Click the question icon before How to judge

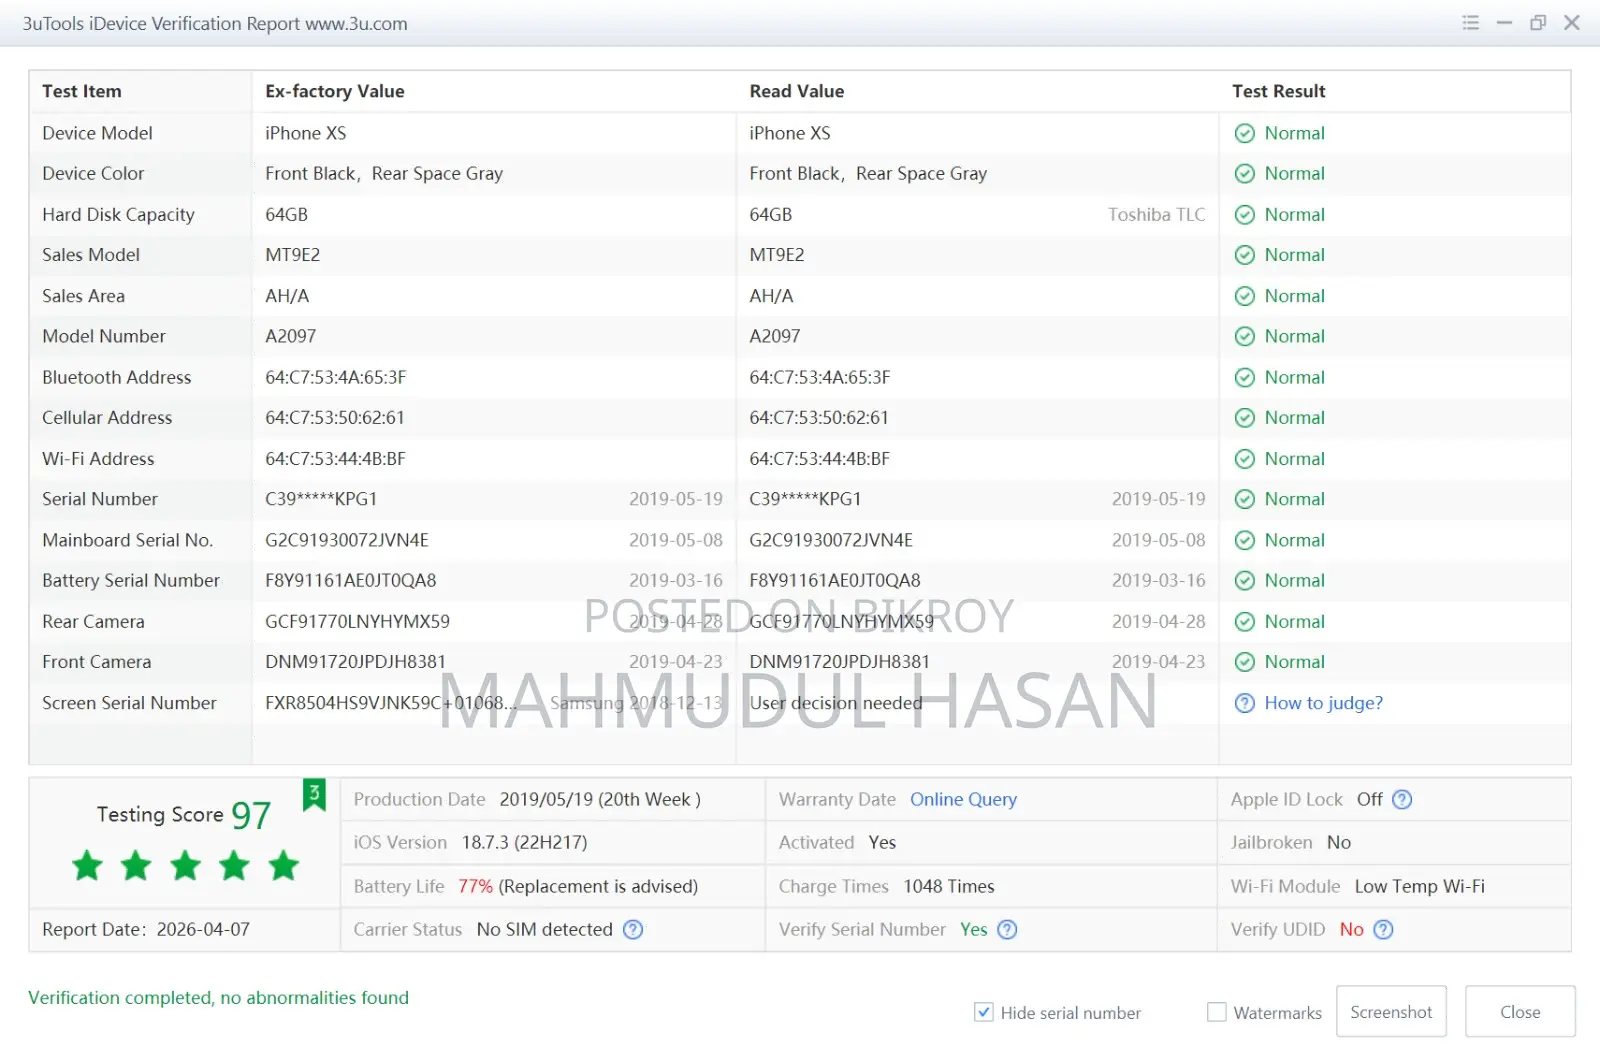point(1244,703)
